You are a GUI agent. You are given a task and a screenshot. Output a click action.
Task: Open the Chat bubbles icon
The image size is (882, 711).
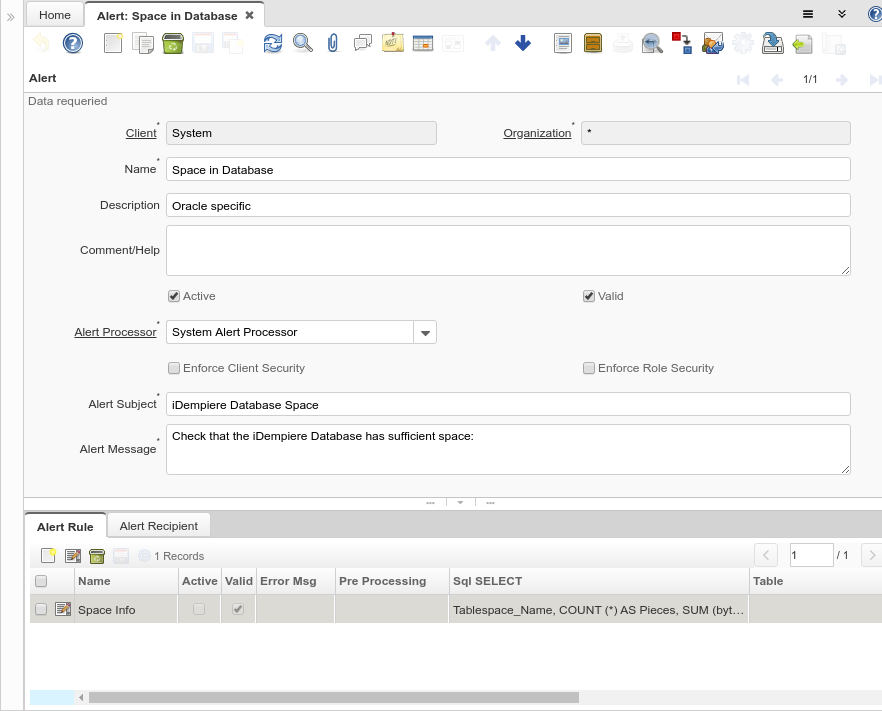point(362,43)
